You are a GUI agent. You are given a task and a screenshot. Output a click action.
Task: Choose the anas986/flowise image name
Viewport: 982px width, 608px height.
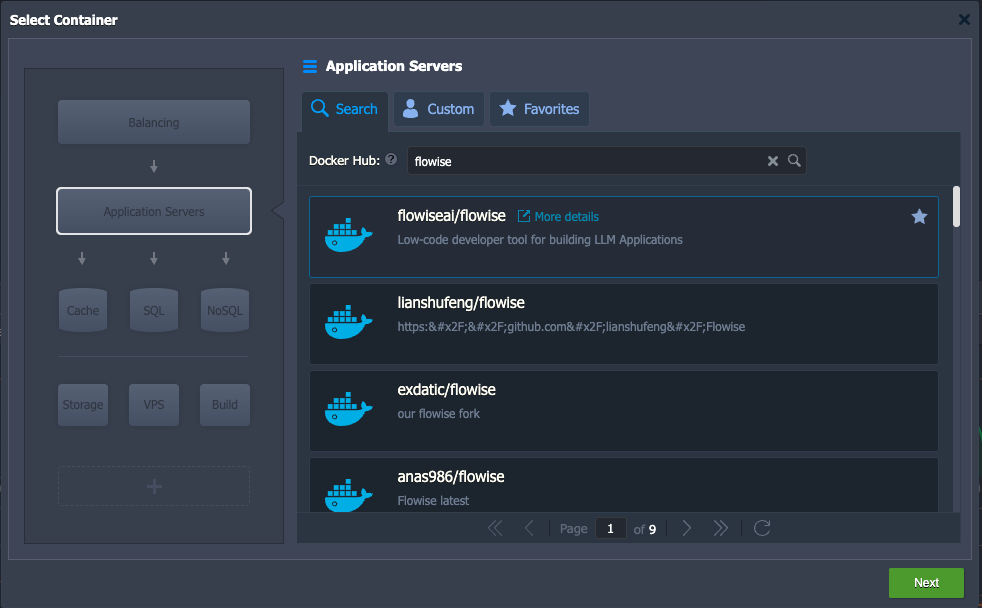coord(451,477)
